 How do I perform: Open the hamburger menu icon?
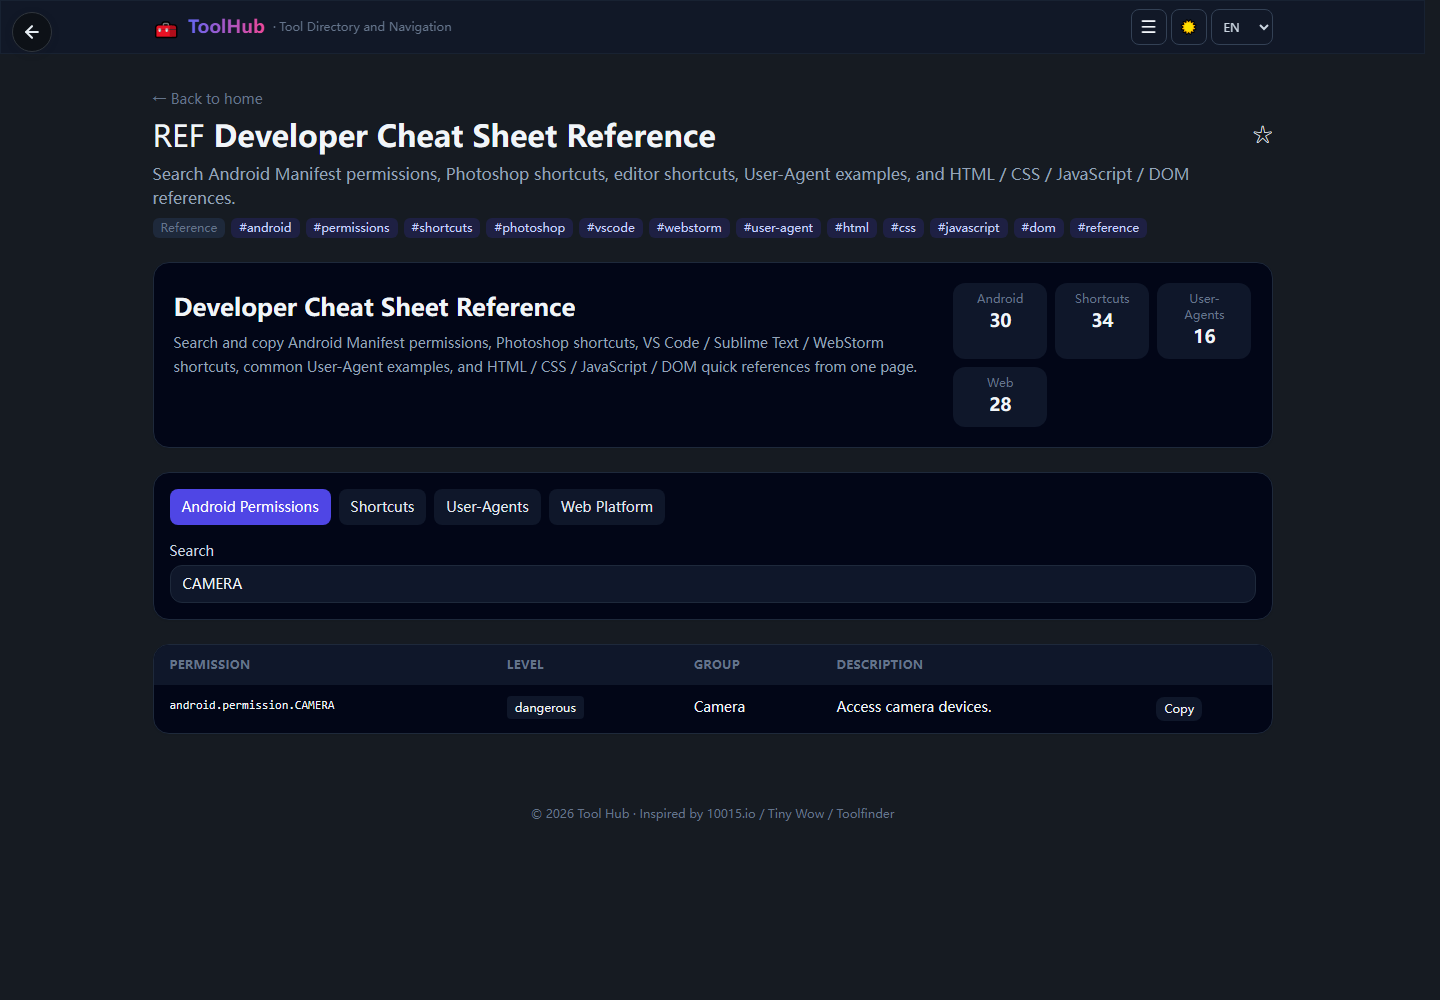tap(1149, 27)
